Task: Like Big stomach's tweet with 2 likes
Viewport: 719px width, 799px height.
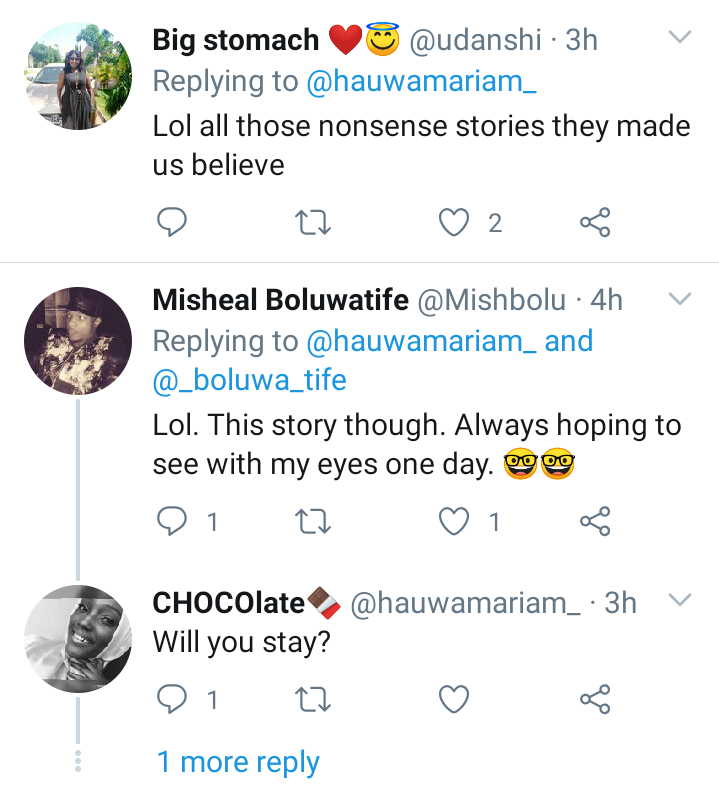Action: (x=456, y=223)
